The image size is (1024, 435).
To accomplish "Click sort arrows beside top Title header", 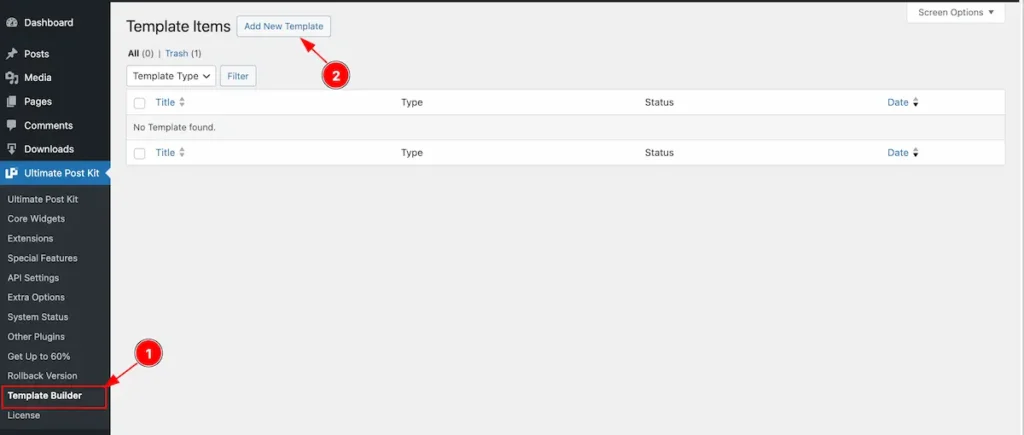I will 182,102.
